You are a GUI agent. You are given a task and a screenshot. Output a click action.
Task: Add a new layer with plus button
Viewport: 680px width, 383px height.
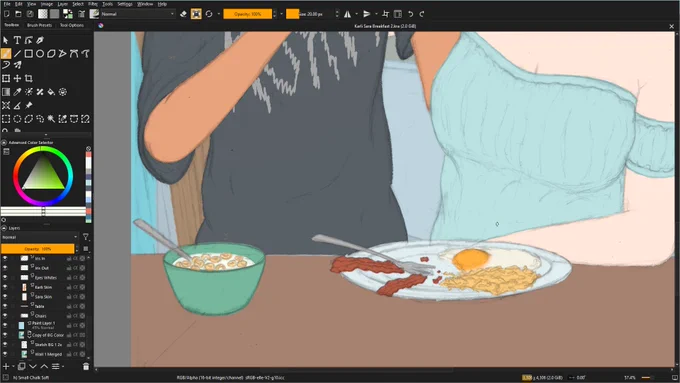pos(6,367)
